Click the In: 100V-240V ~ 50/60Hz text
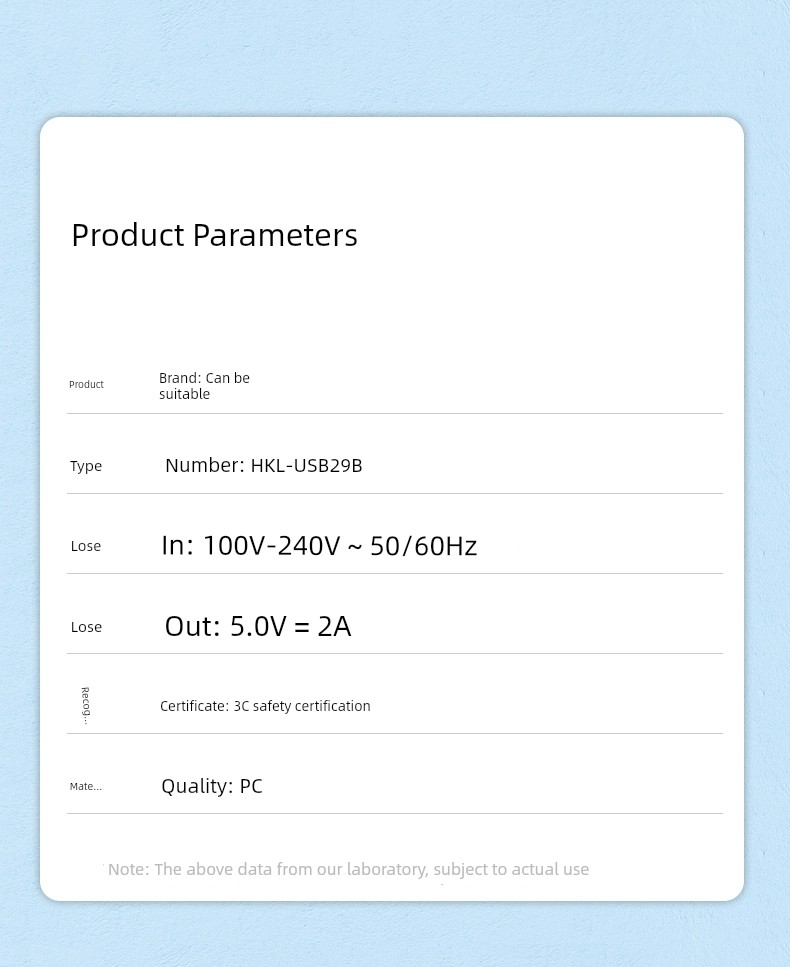This screenshot has height=967, width=790. click(319, 546)
